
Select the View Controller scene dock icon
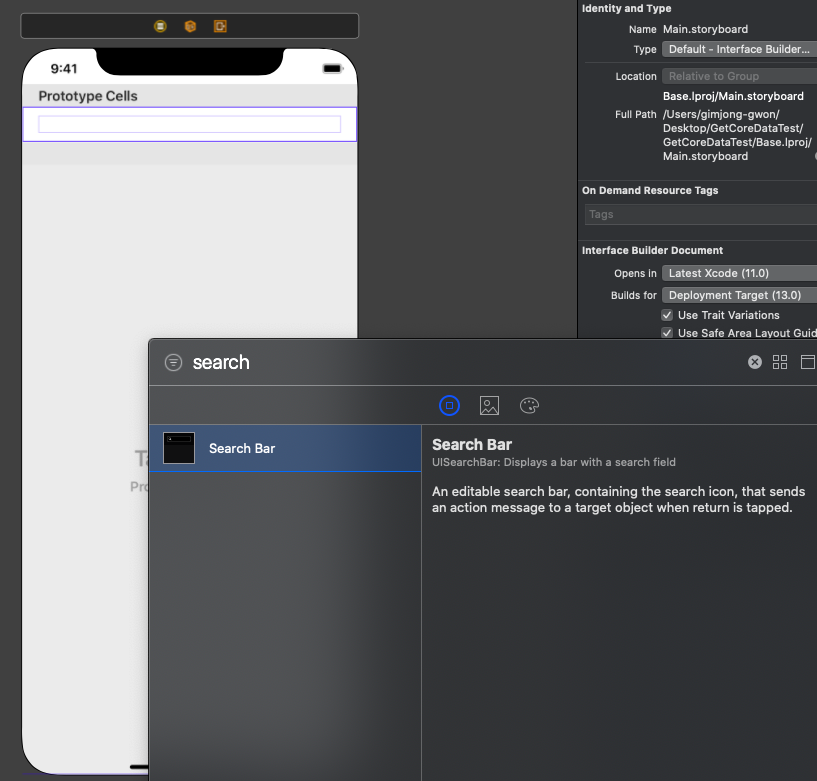coord(160,26)
